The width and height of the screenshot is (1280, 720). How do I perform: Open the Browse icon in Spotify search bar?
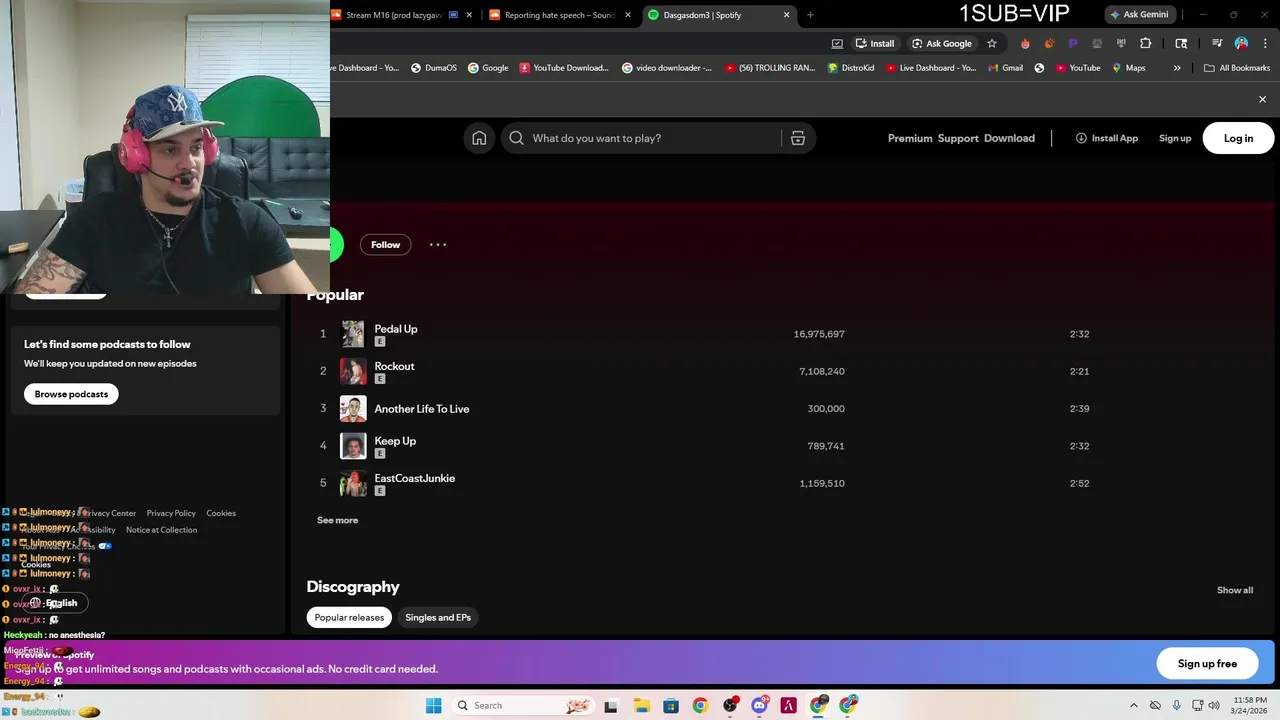(797, 138)
